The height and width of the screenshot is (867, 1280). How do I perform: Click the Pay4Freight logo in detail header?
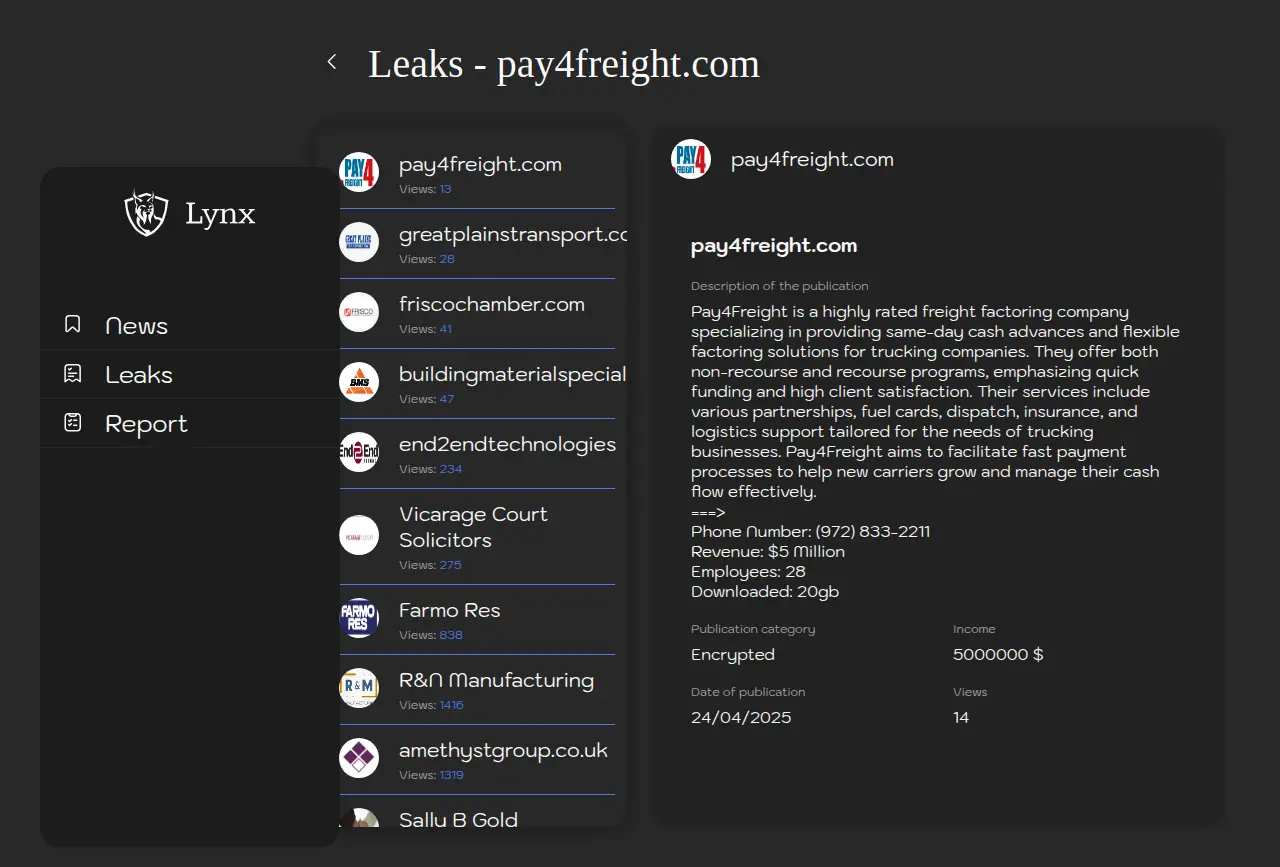[x=691, y=159]
